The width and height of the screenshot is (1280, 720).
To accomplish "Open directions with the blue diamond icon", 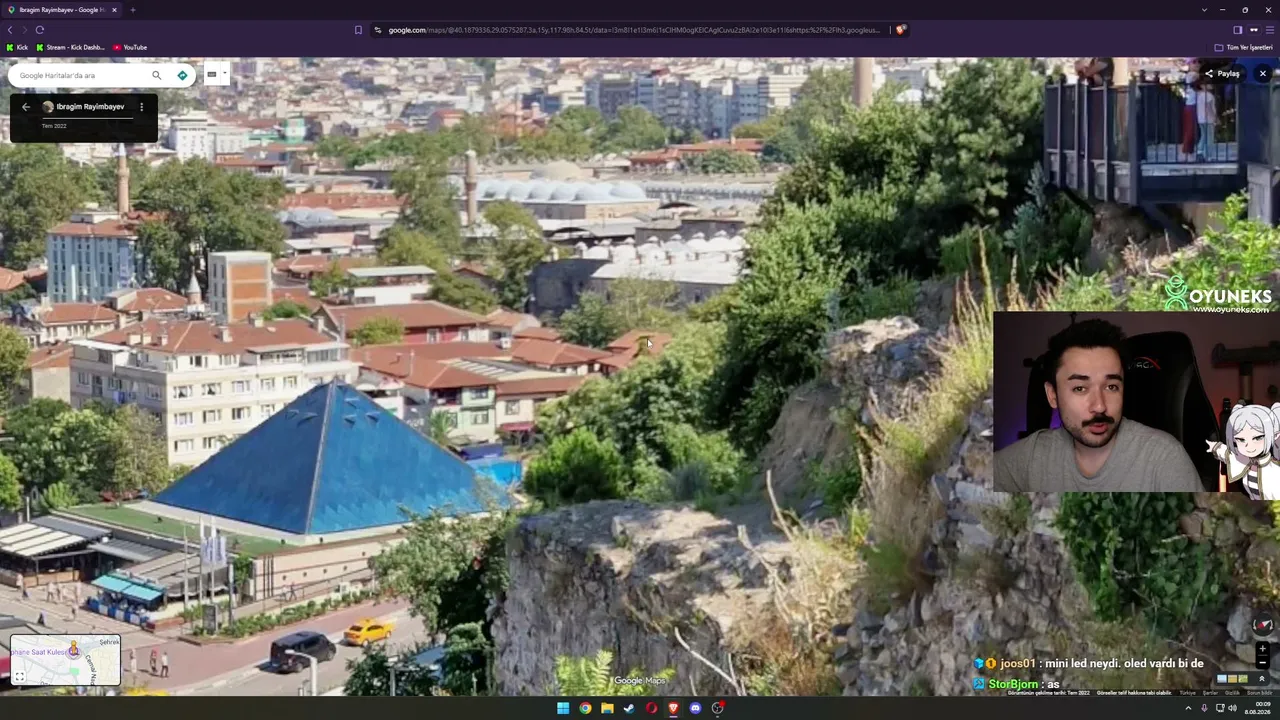I will [182, 75].
